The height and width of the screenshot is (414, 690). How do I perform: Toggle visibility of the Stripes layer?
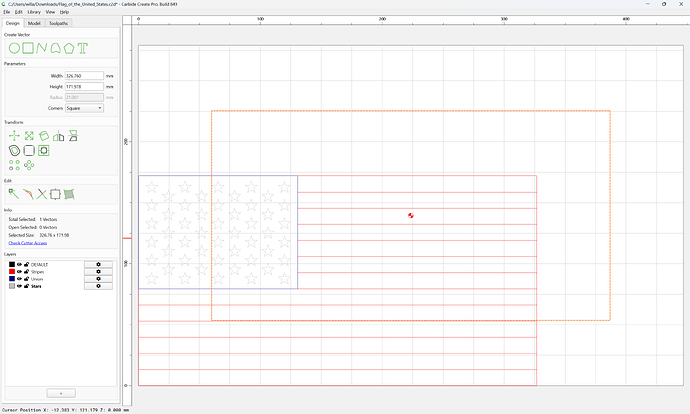click(x=19, y=272)
